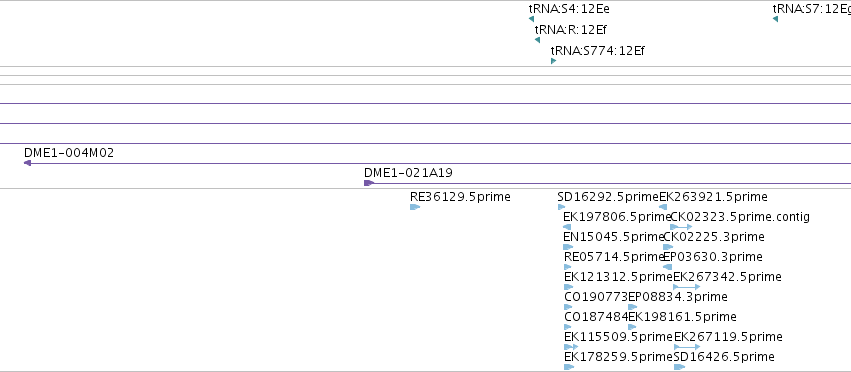The image size is (851, 372).
Task: Open the EN15045.5prime feature label
Action: [x=614, y=237]
